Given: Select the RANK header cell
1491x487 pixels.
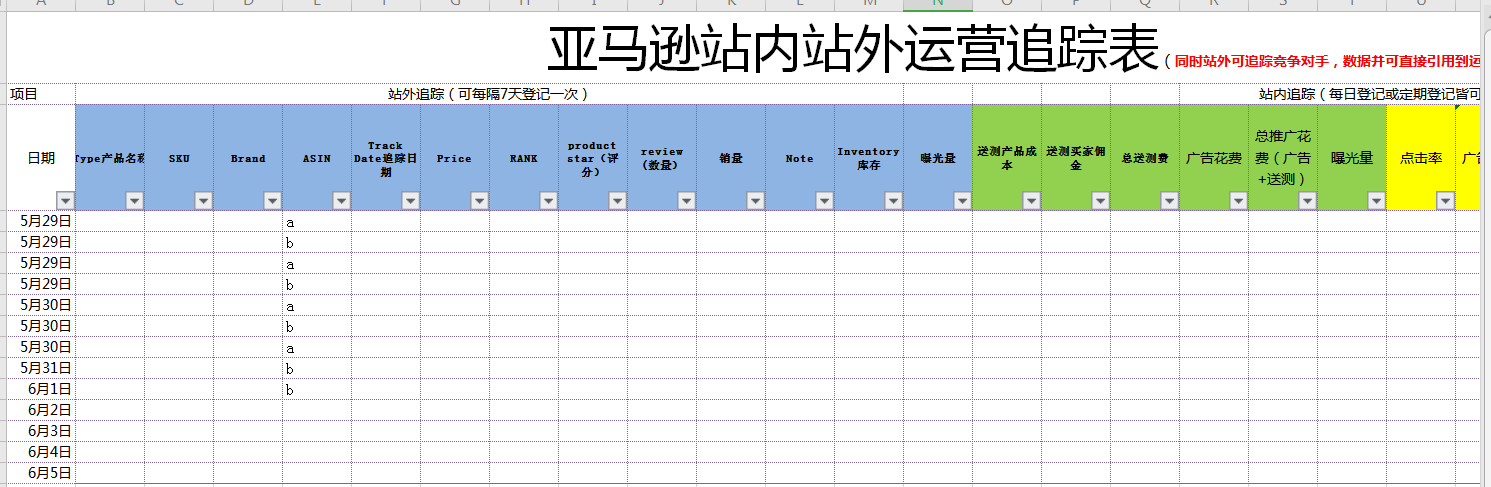Looking at the screenshot, I should [524, 157].
